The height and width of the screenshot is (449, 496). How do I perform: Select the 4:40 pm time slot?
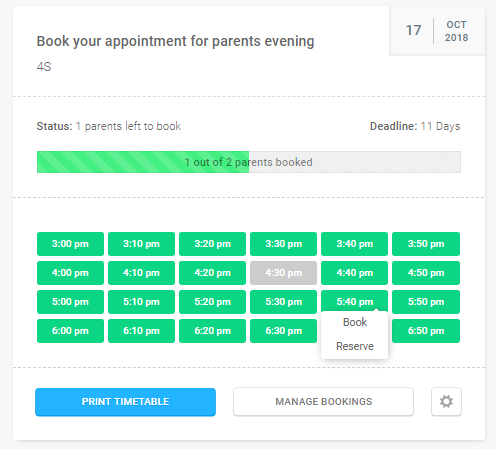pyautogui.click(x=354, y=273)
